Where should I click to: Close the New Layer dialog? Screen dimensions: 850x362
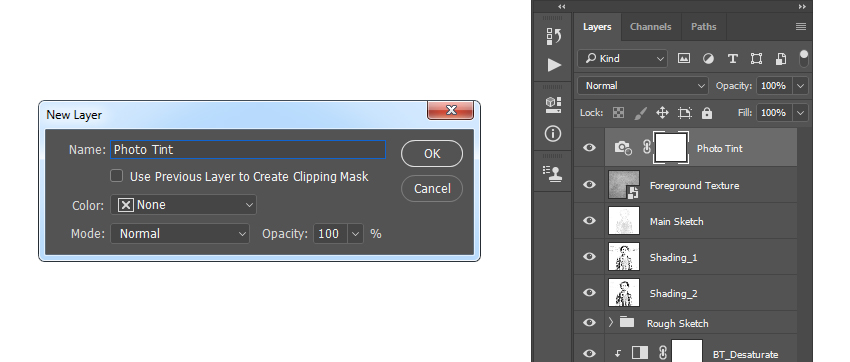(450, 110)
